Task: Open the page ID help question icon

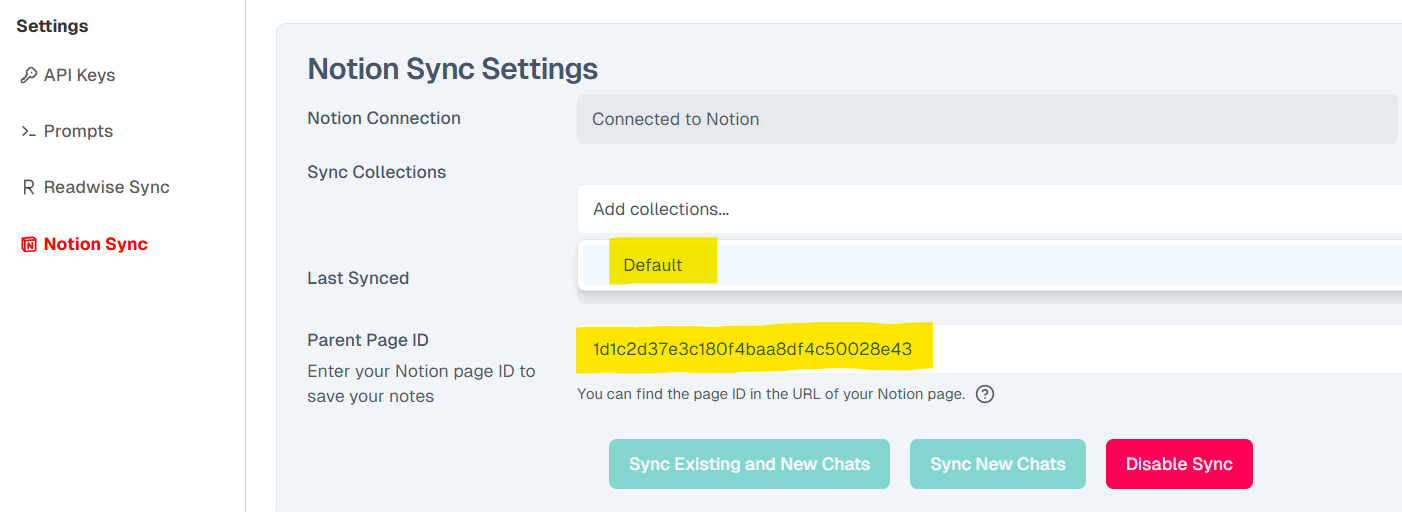Action: point(985,394)
